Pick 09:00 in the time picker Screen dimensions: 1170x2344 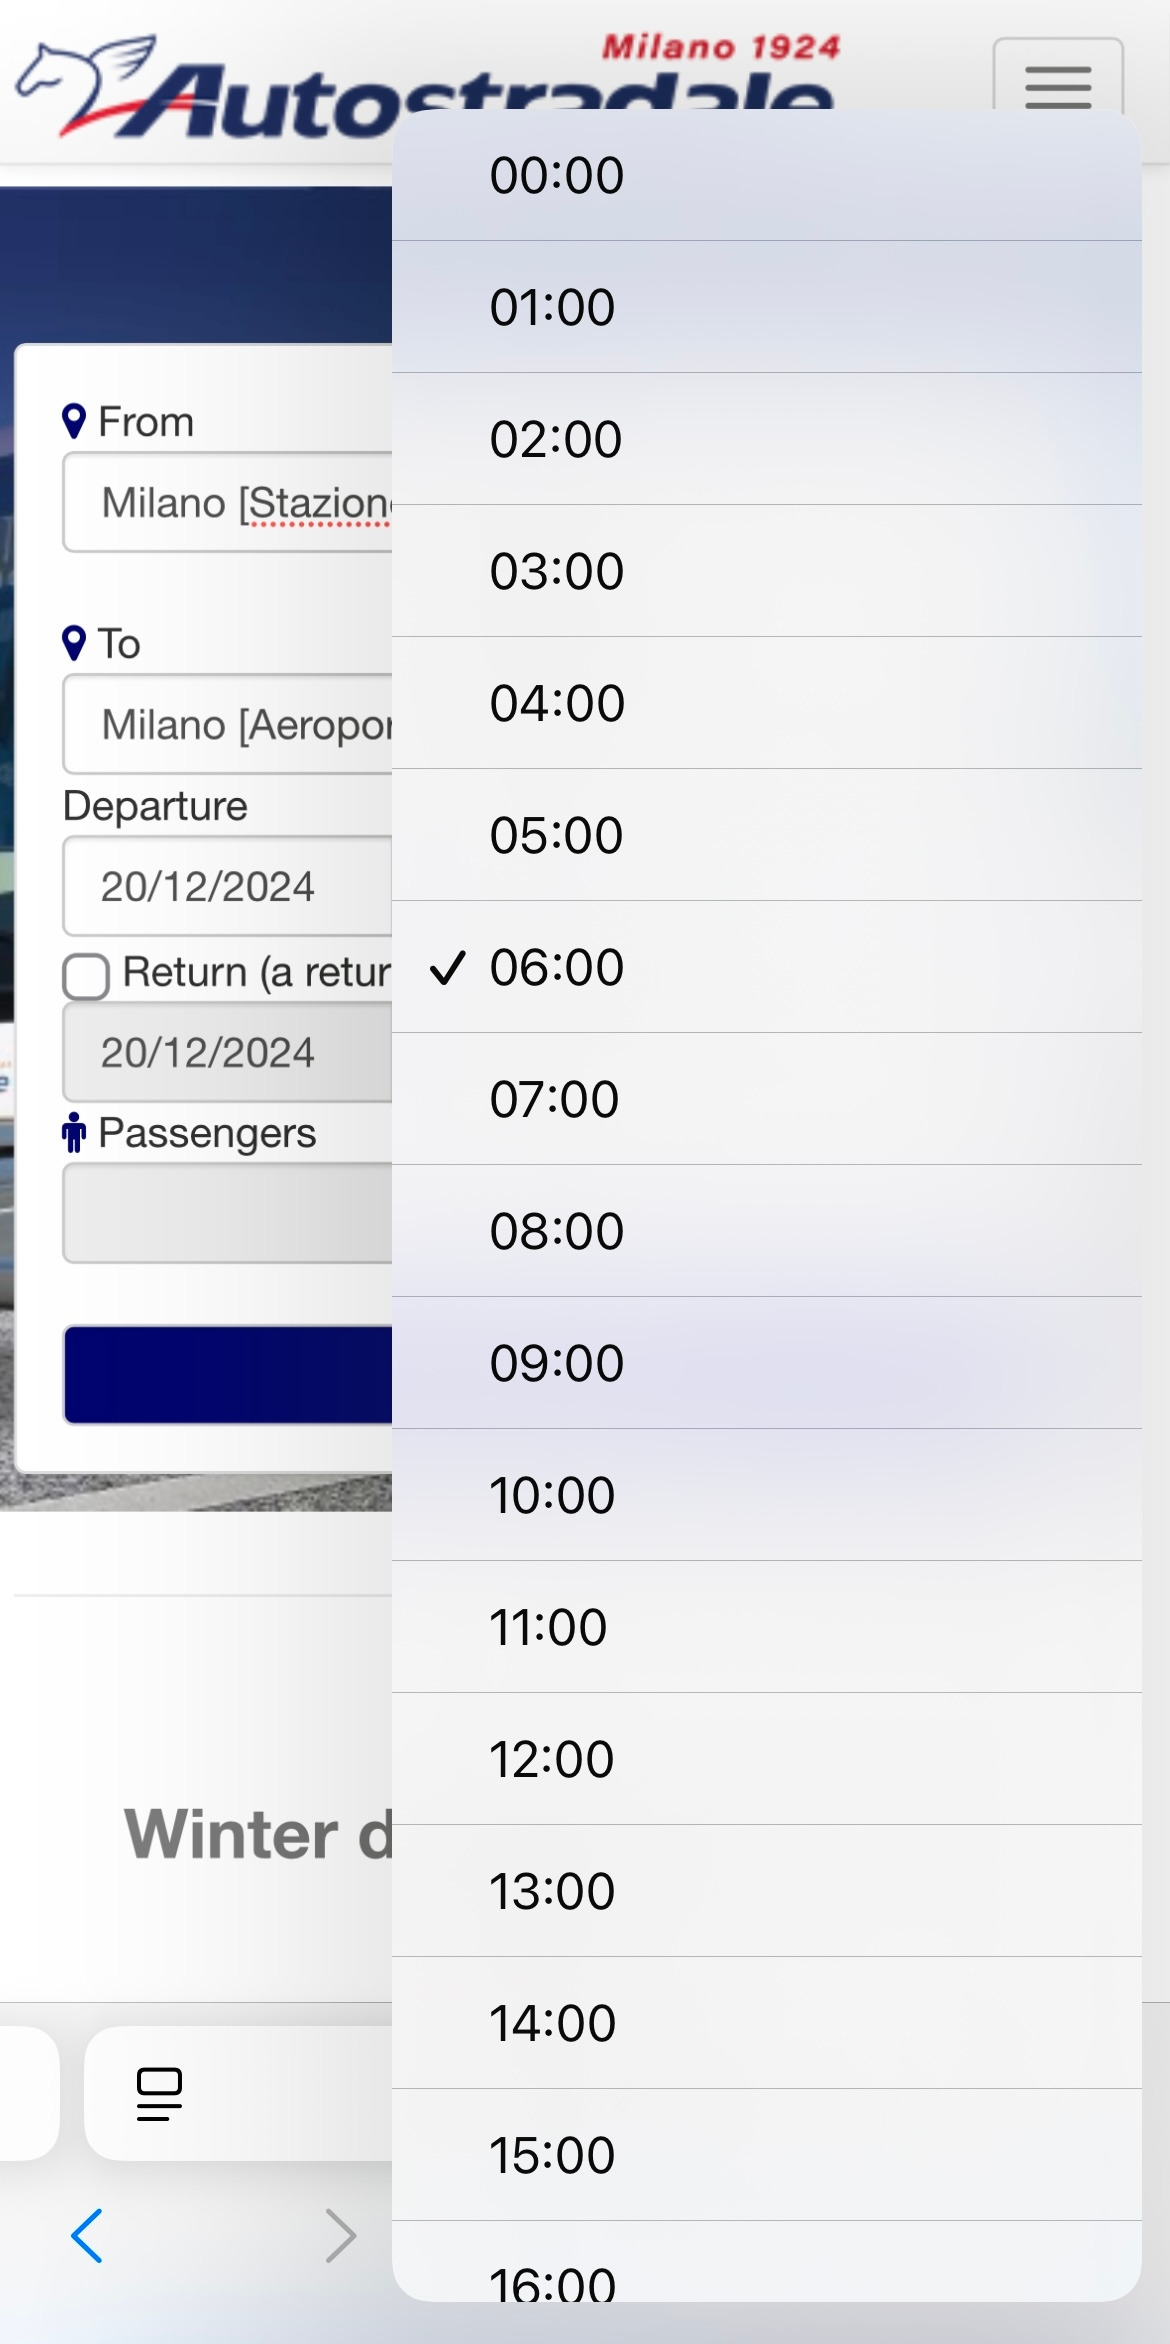click(766, 1363)
